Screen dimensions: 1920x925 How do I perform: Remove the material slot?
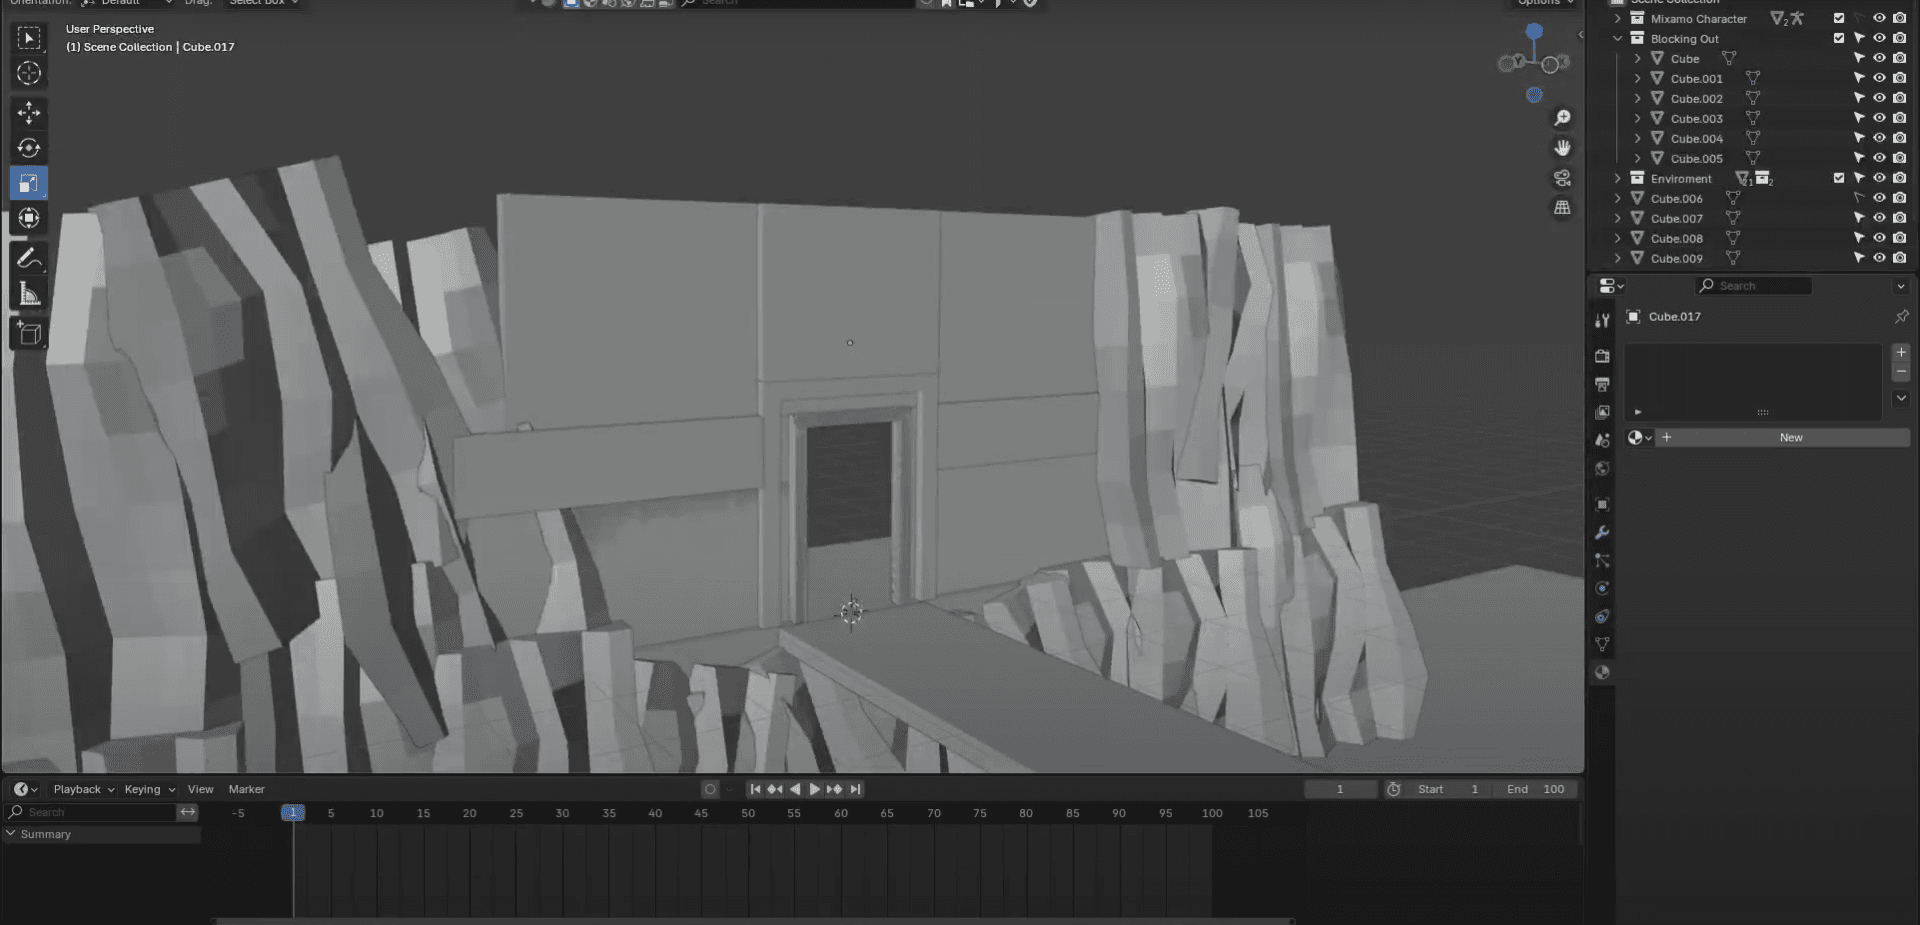tap(1901, 372)
